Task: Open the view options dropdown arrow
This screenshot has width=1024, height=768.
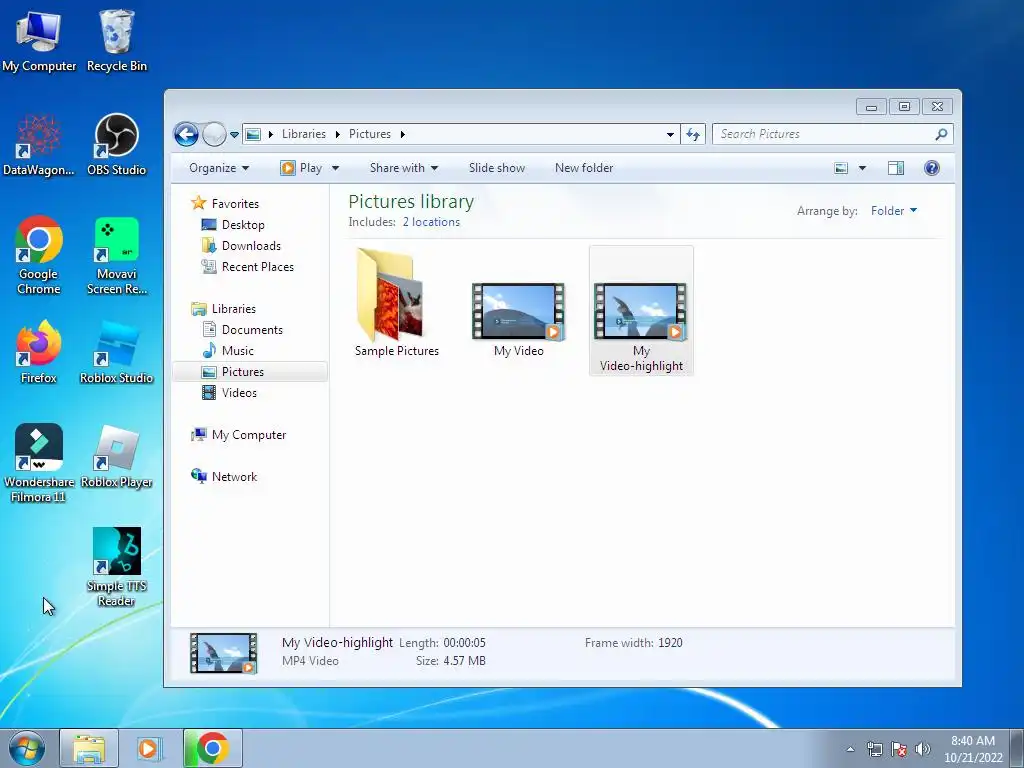Action: pos(862,168)
